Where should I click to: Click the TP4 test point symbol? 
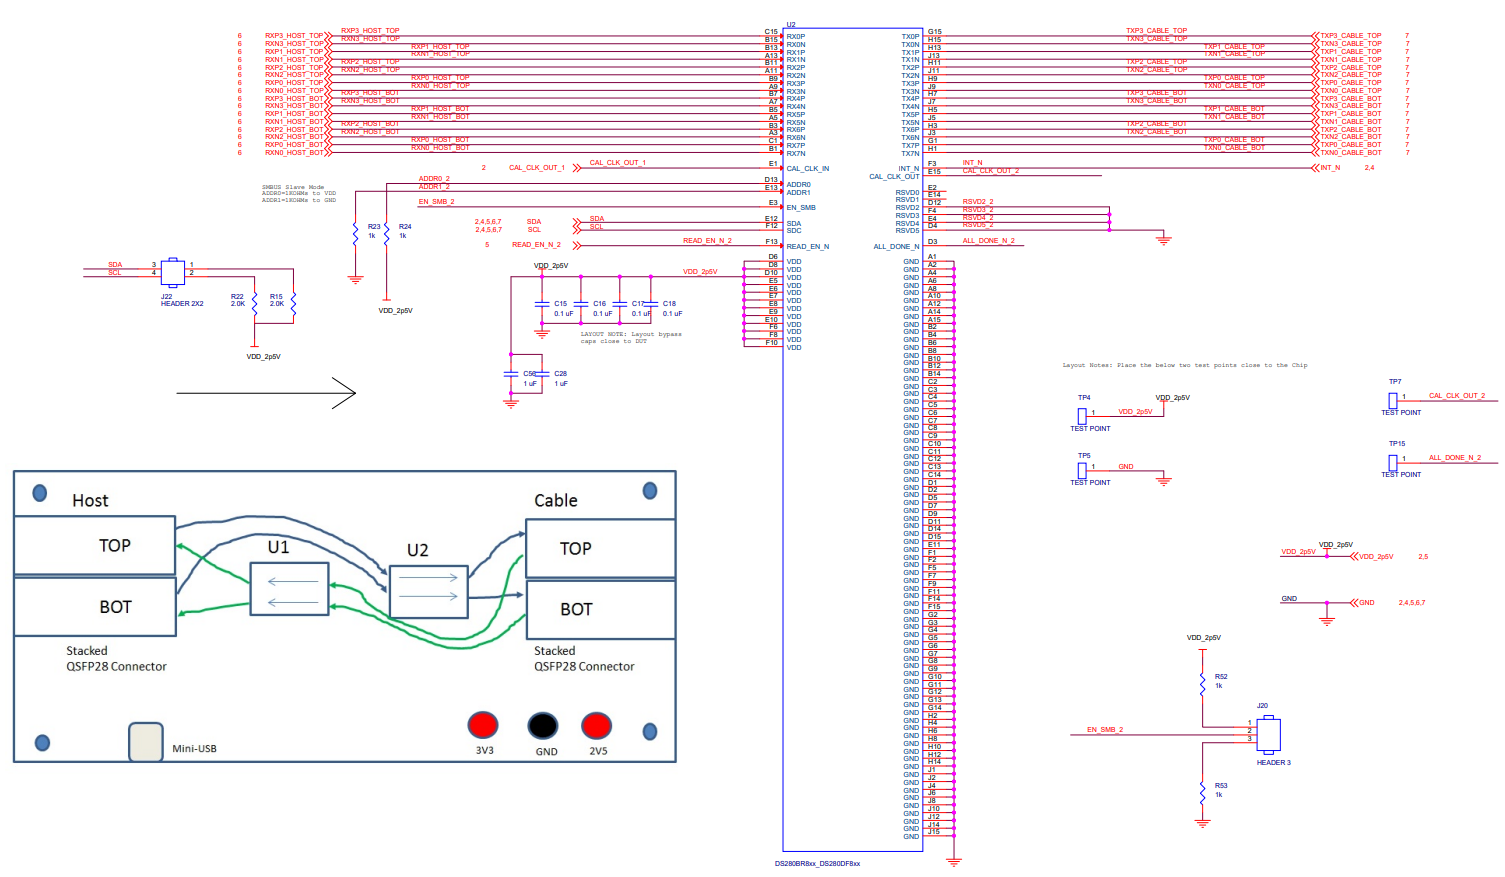[x=1082, y=415]
